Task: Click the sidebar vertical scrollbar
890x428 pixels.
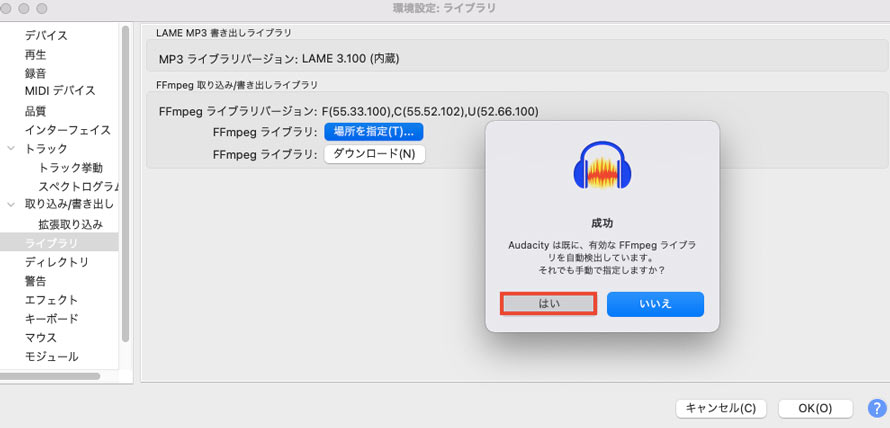Action: point(125,183)
